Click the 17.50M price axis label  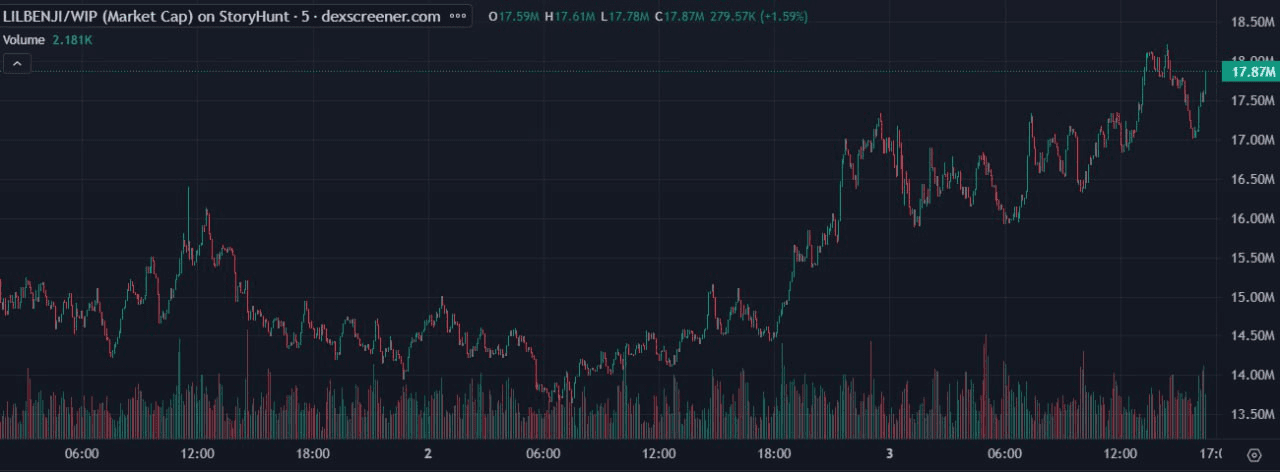tap(1253, 101)
